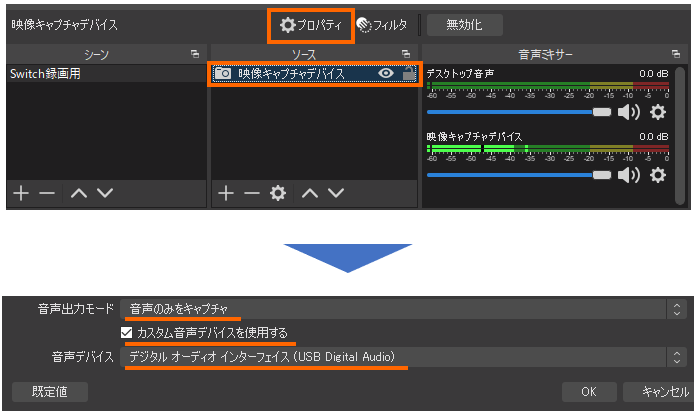The image size is (698, 414).
Task: Remove the selected scene
Action: (47, 193)
